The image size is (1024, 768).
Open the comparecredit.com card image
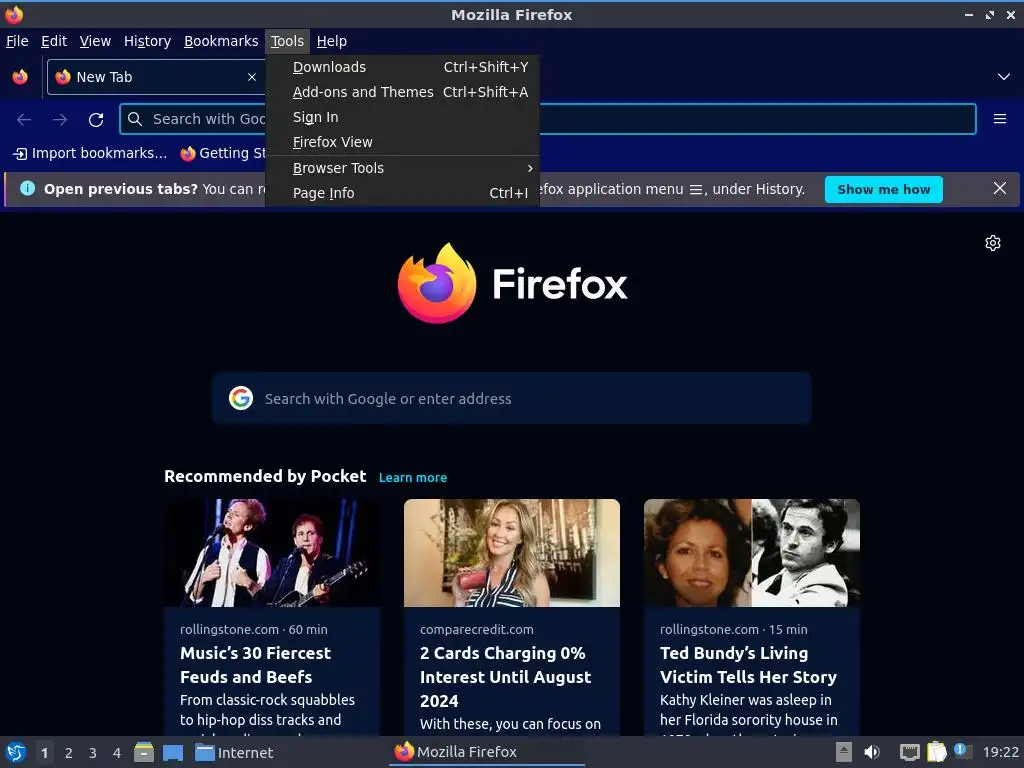pyautogui.click(x=511, y=553)
